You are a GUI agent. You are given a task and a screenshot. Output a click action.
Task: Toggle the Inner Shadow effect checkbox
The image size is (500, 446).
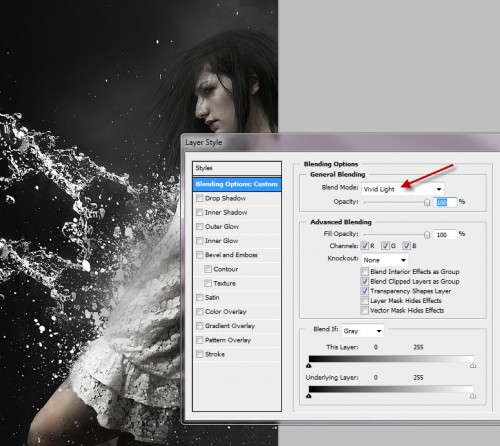pyautogui.click(x=200, y=212)
